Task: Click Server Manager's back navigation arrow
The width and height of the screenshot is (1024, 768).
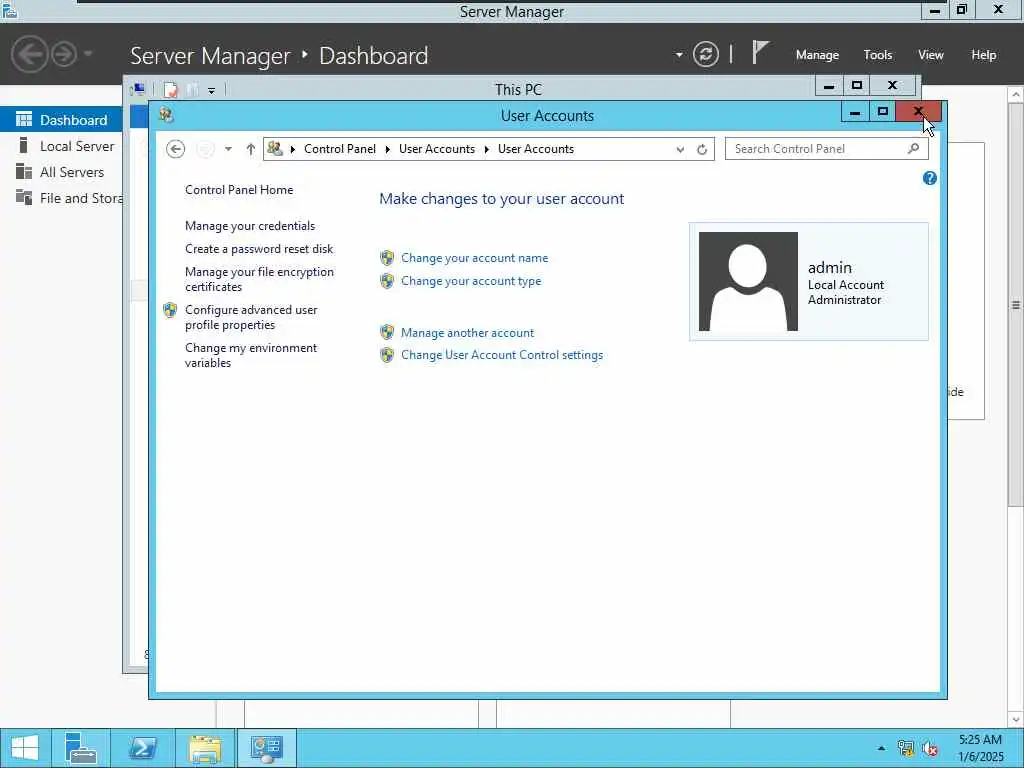Action: coord(29,54)
